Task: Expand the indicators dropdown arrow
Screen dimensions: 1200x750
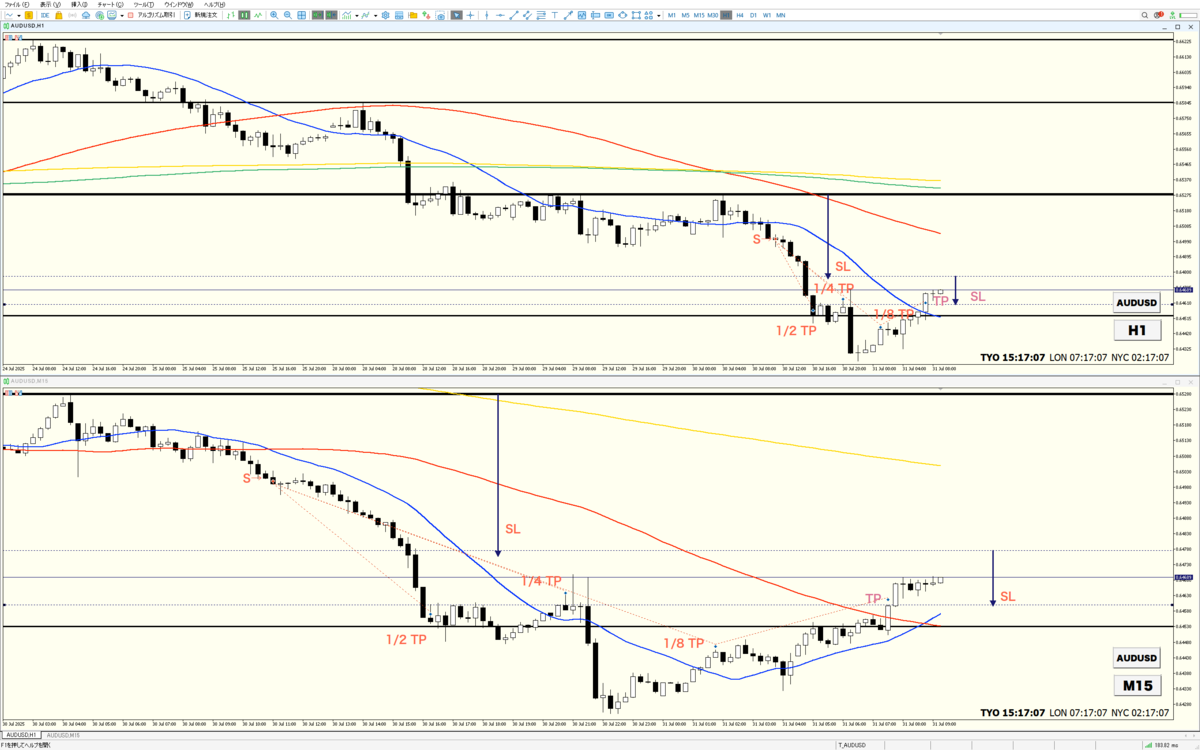Action: [357, 16]
